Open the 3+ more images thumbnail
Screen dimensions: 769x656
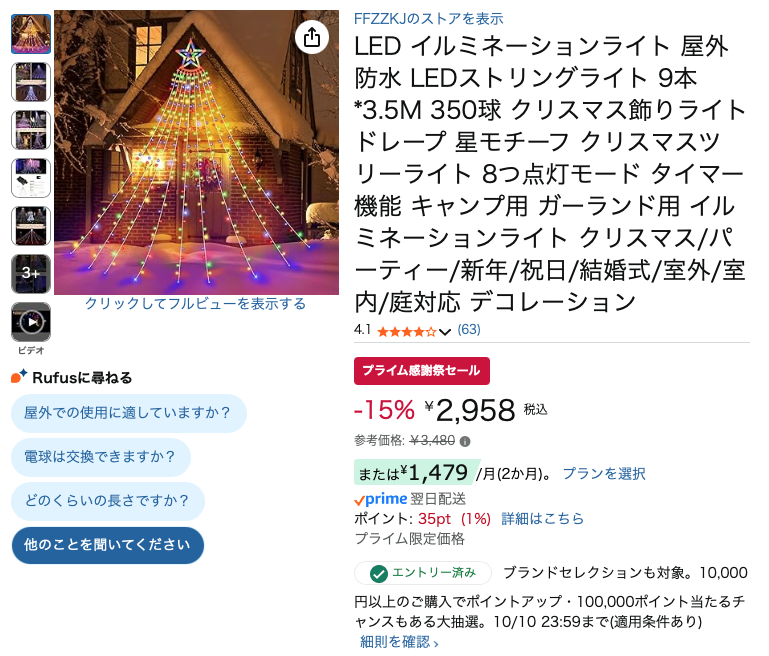(31, 274)
